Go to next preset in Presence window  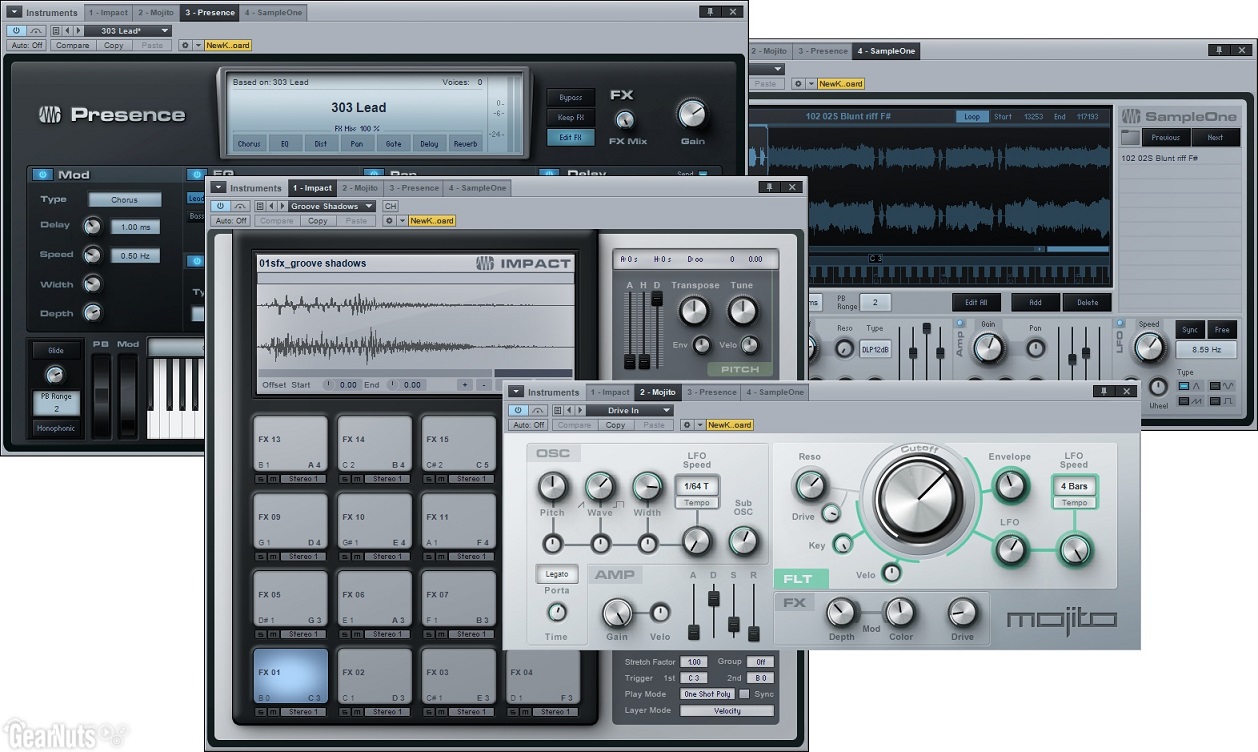(79, 31)
